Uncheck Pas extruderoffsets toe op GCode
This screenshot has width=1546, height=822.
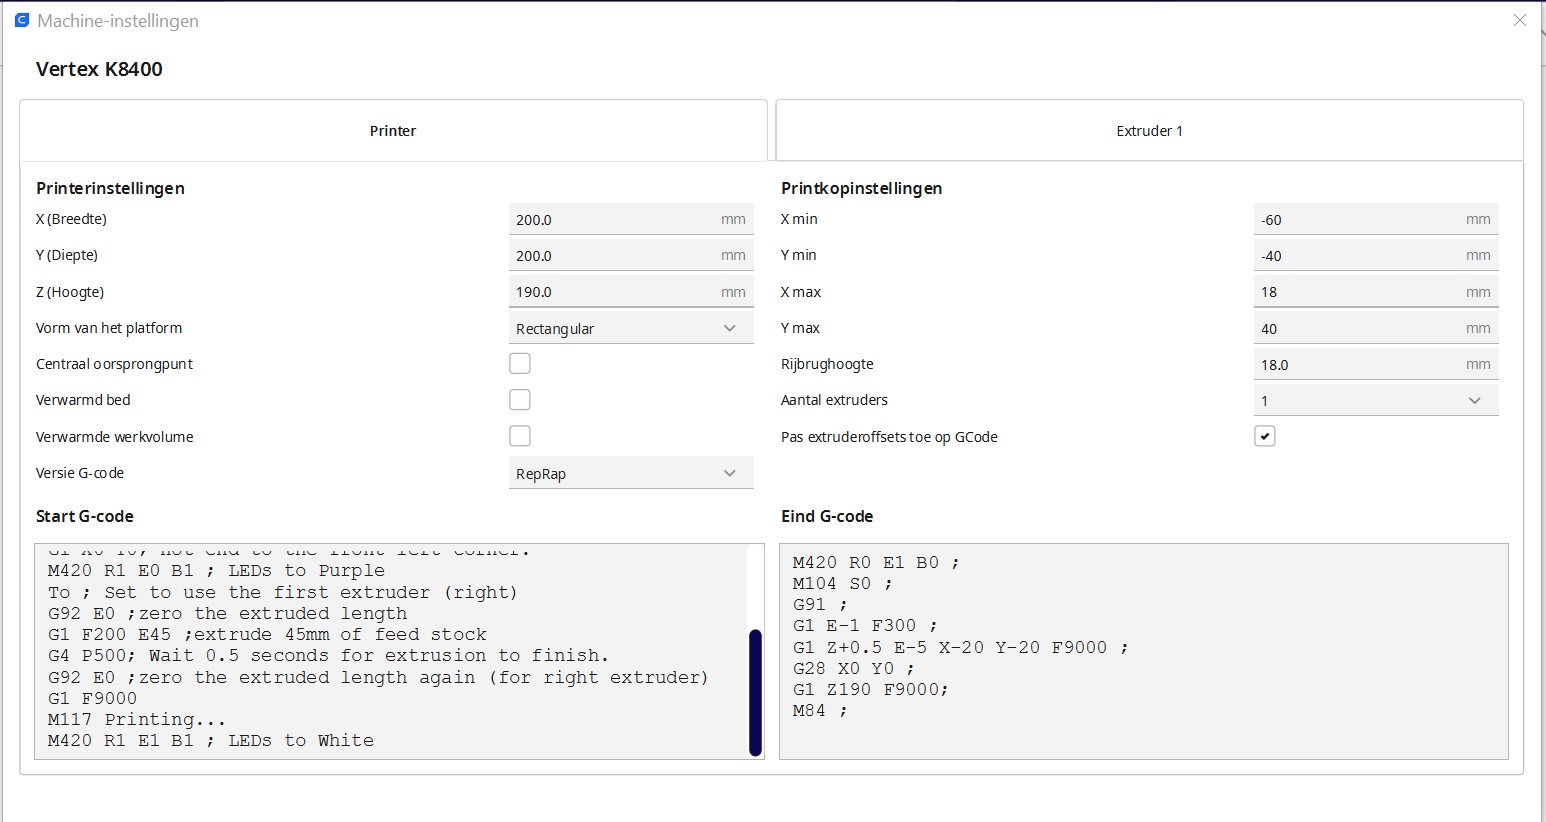(x=1265, y=436)
